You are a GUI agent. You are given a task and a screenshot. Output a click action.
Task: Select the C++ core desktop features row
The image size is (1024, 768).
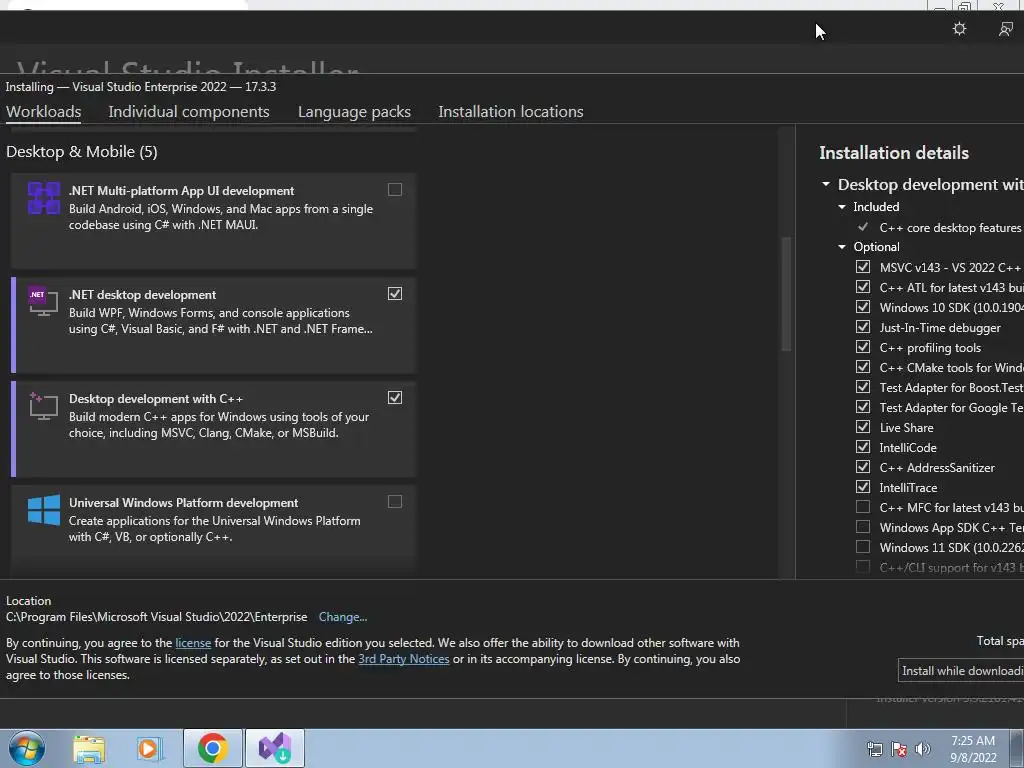pos(938,227)
